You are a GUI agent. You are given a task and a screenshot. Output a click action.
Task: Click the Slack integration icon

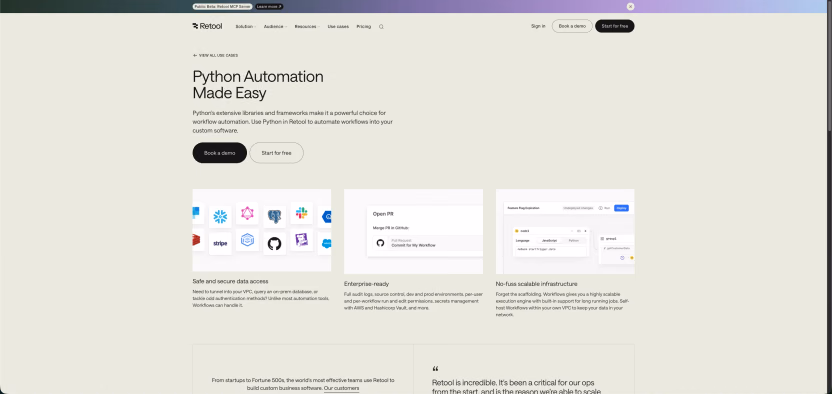point(301,213)
